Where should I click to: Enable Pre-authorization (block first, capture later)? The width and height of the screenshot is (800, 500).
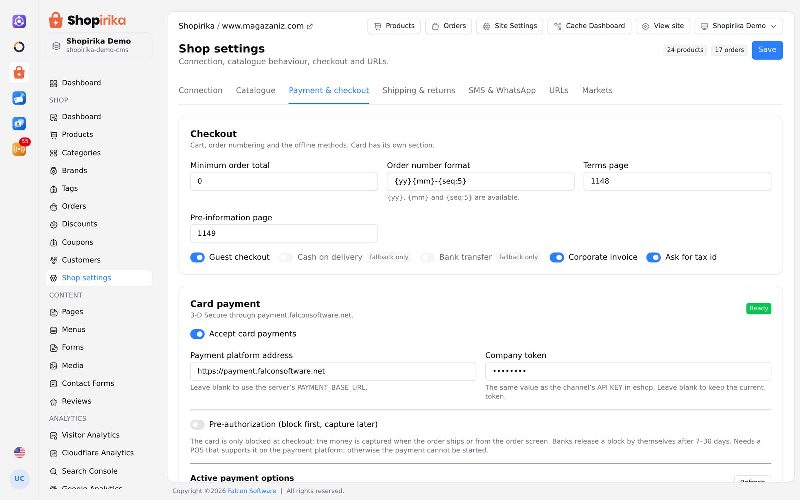tap(197, 424)
